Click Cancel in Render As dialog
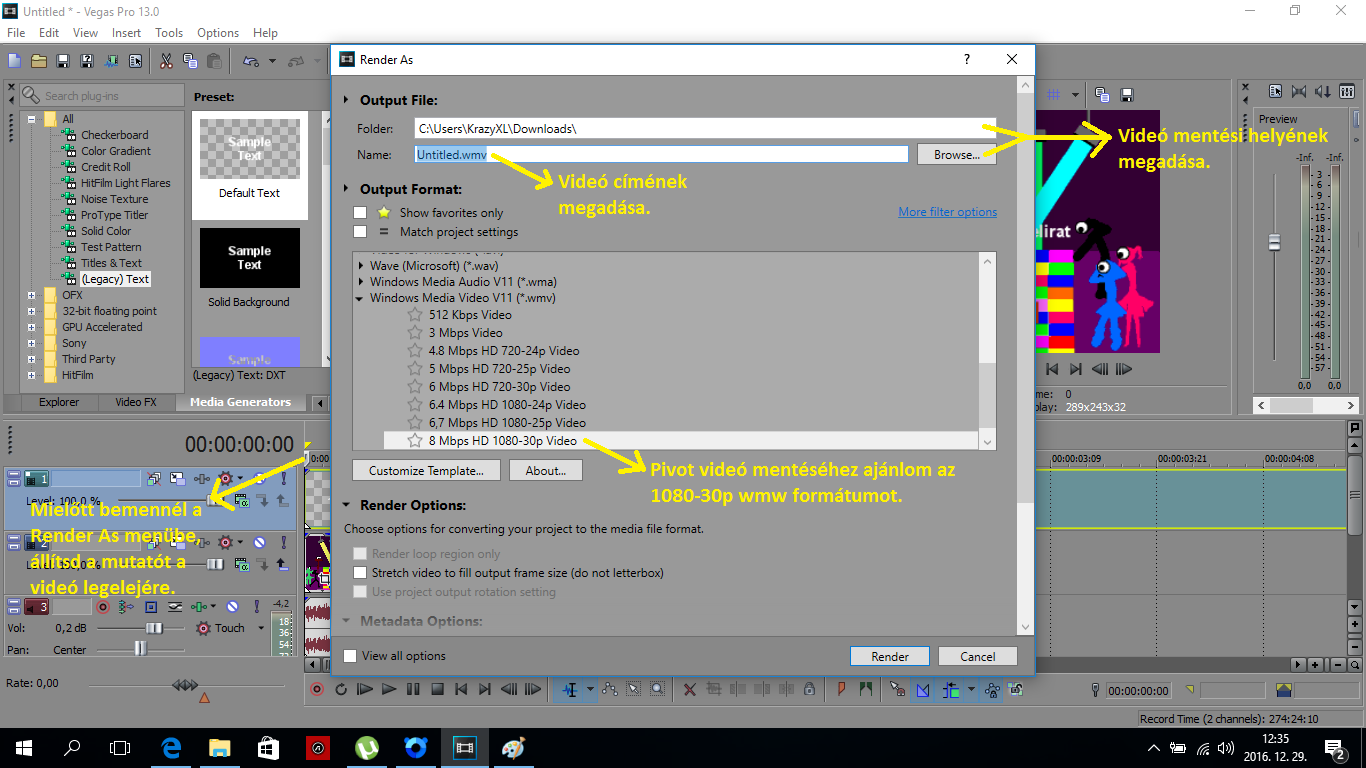Viewport: 1366px width, 768px height. (977, 656)
